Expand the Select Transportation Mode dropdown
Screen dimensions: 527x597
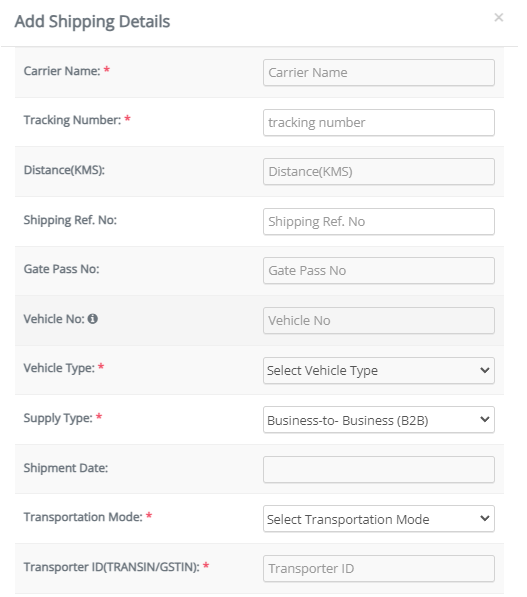tap(378, 519)
